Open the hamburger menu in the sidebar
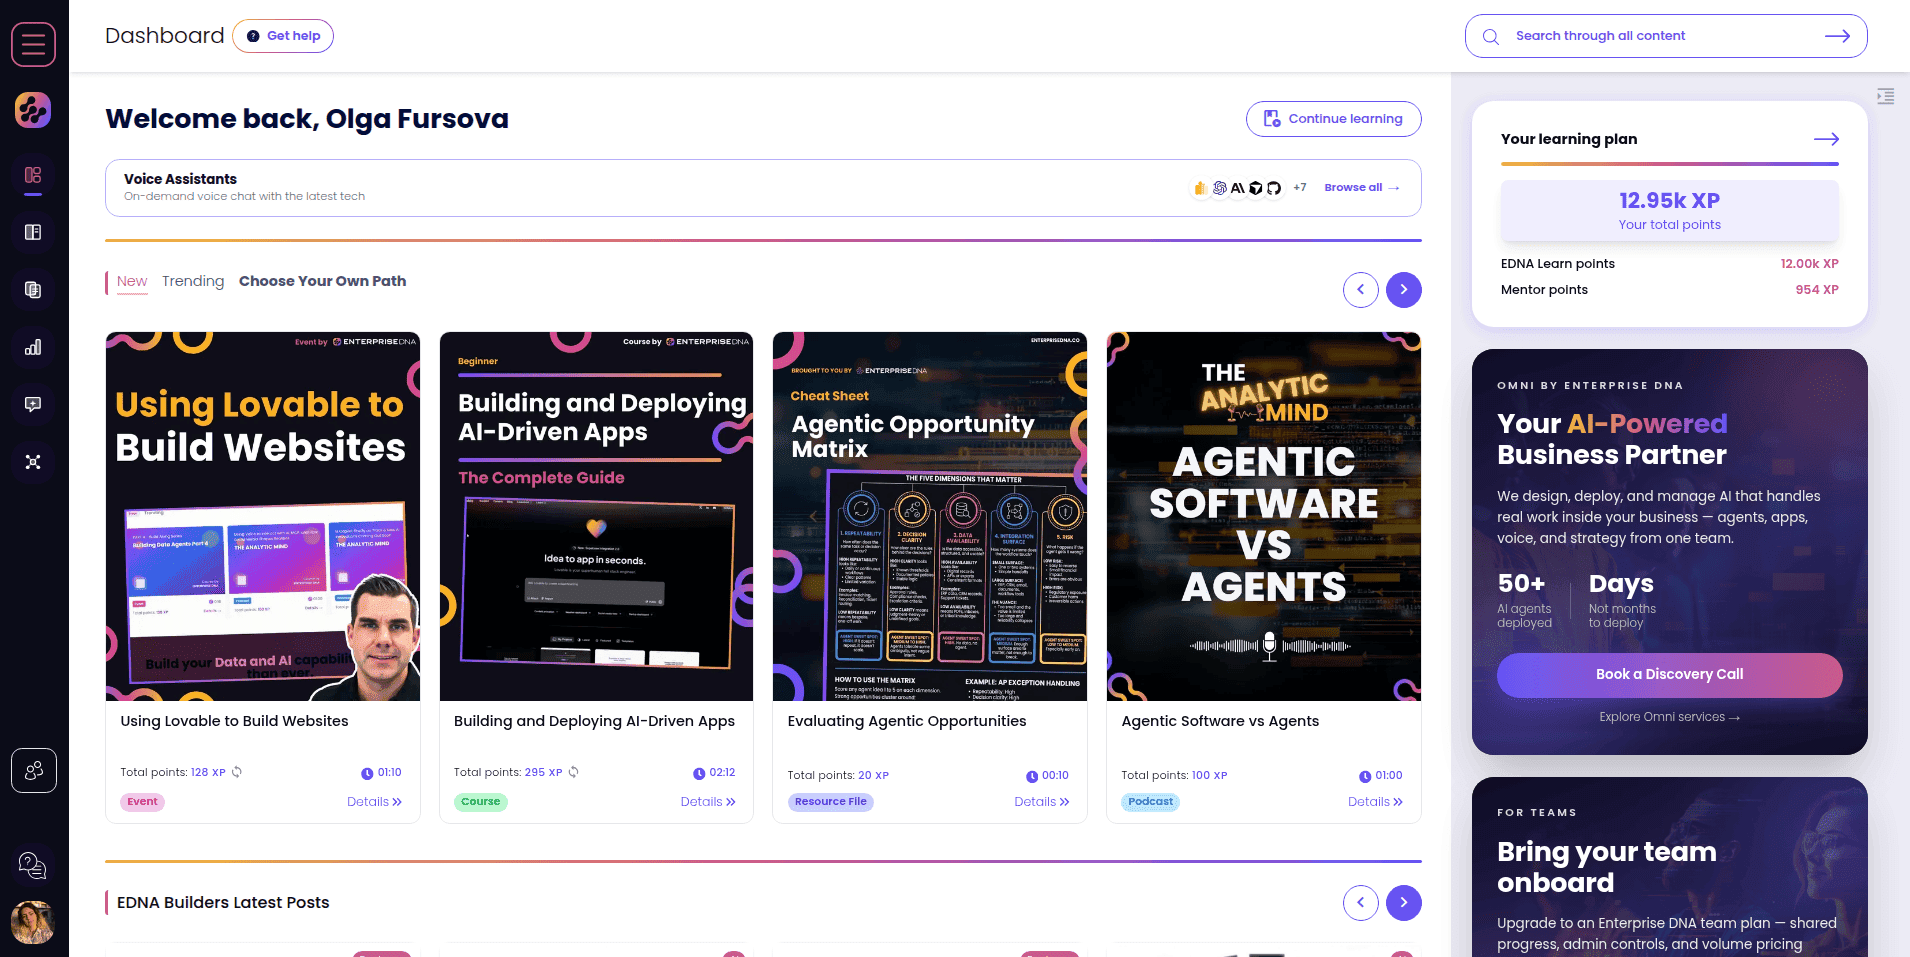The height and width of the screenshot is (957, 1910). pos(33,44)
